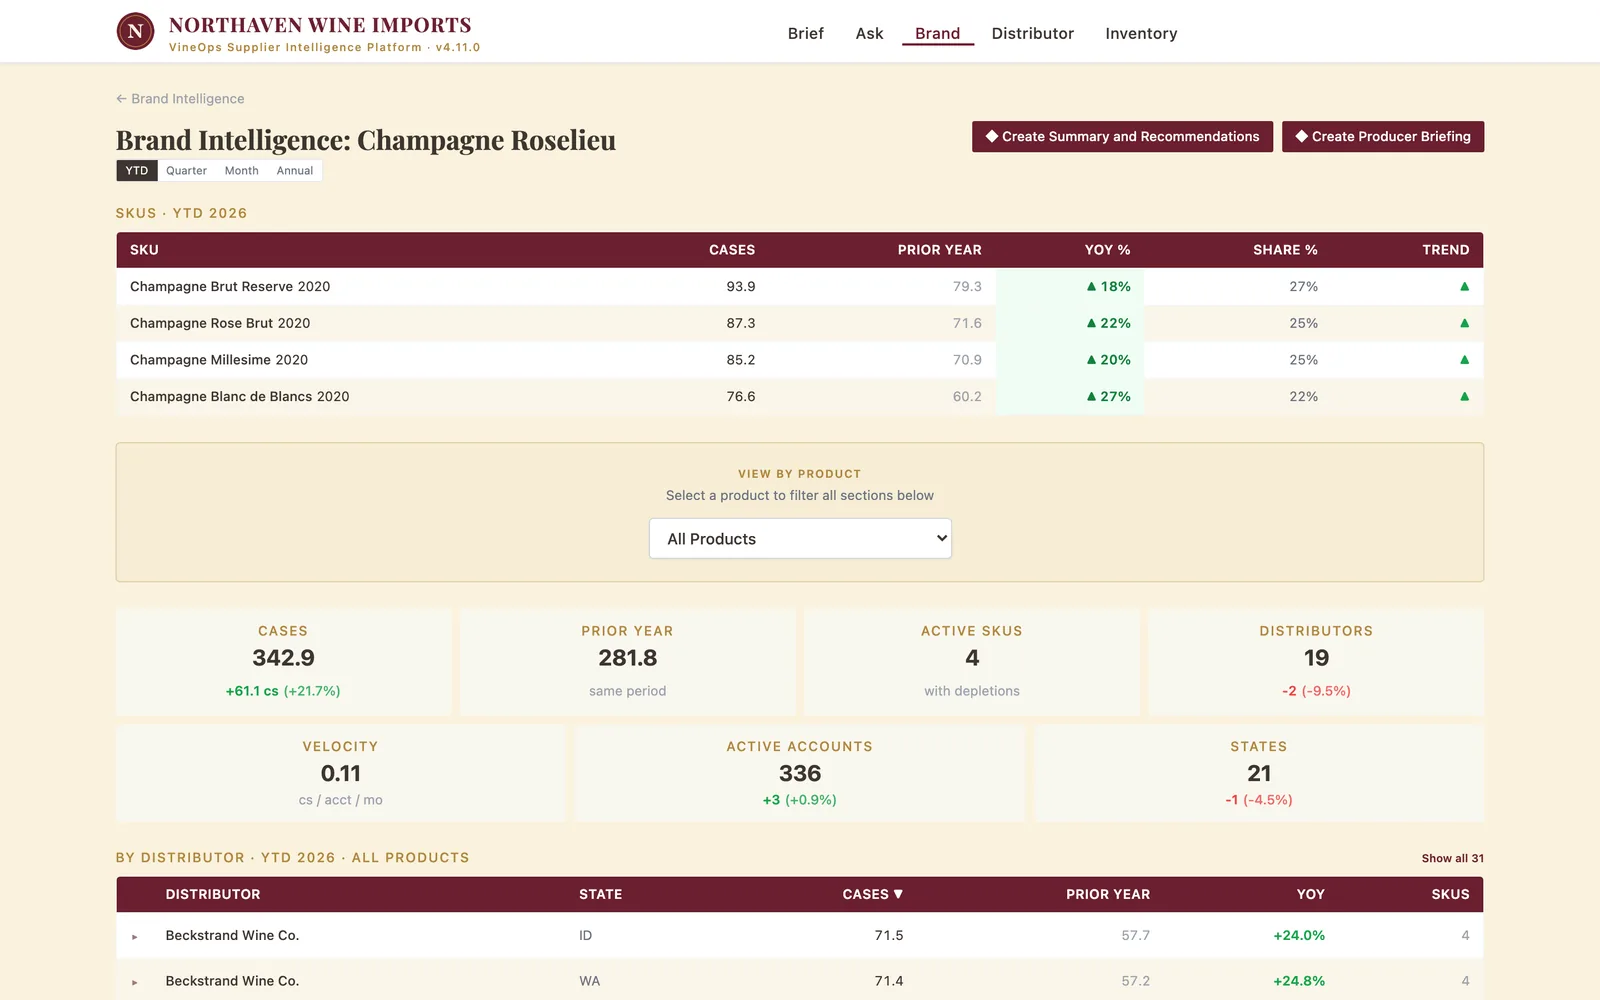Image resolution: width=1600 pixels, height=1000 pixels.
Task: Click the Champagne Rose Brut 2020 SKU
Action: pos(220,323)
